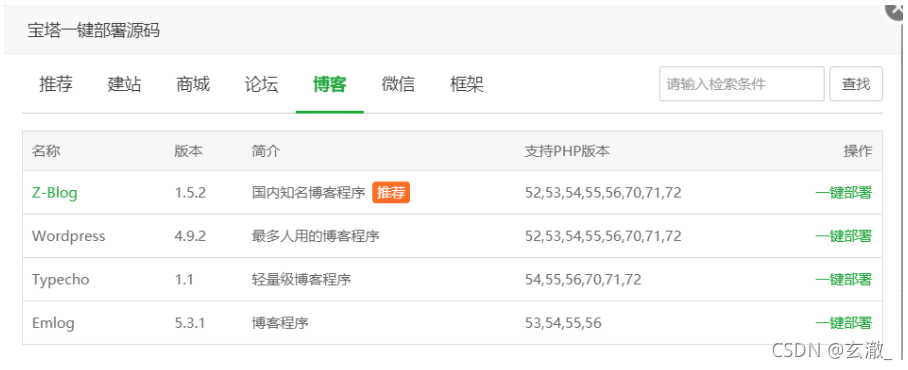Select the Typecho name cell
908x370 pixels.
(x=61, y=280)
